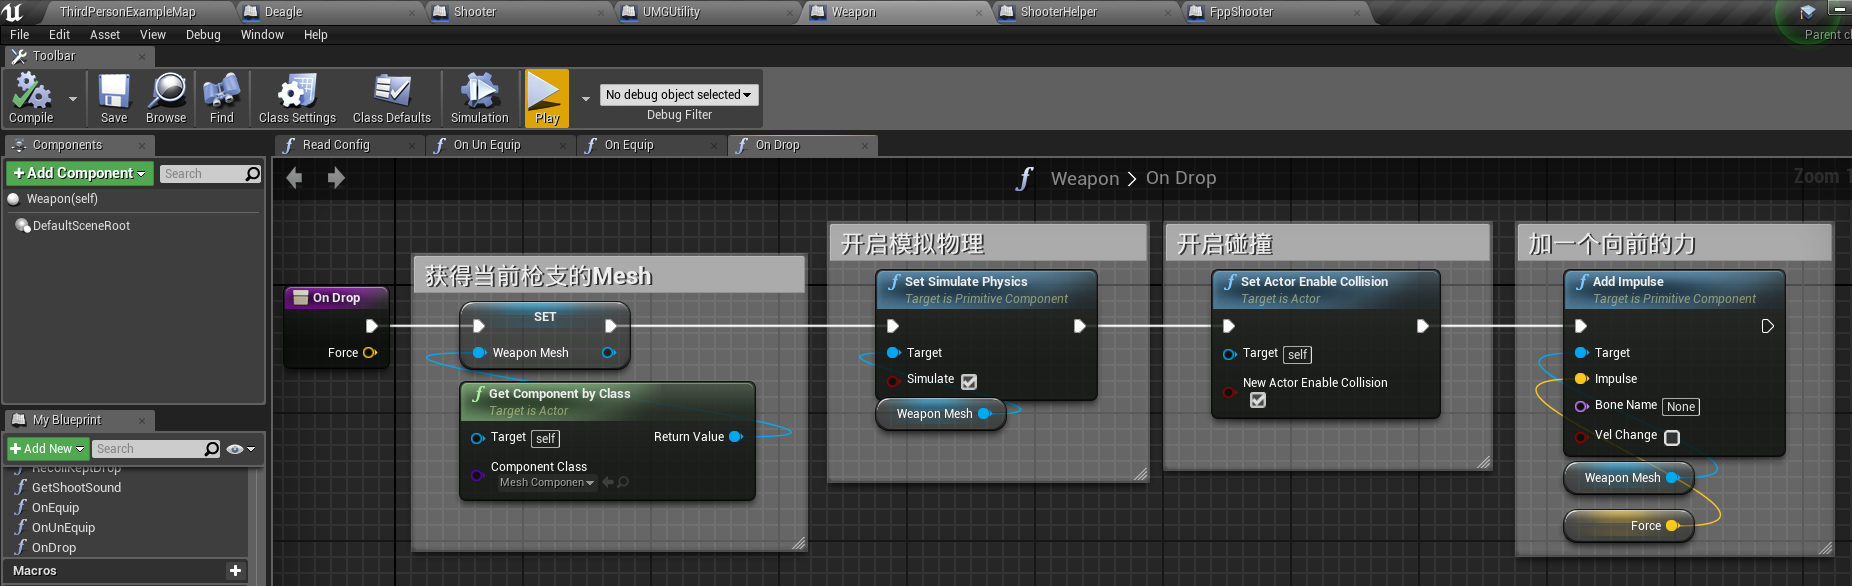Open the File menu
The width and height of the screenshot is (1852, 586).
[19, 35]
